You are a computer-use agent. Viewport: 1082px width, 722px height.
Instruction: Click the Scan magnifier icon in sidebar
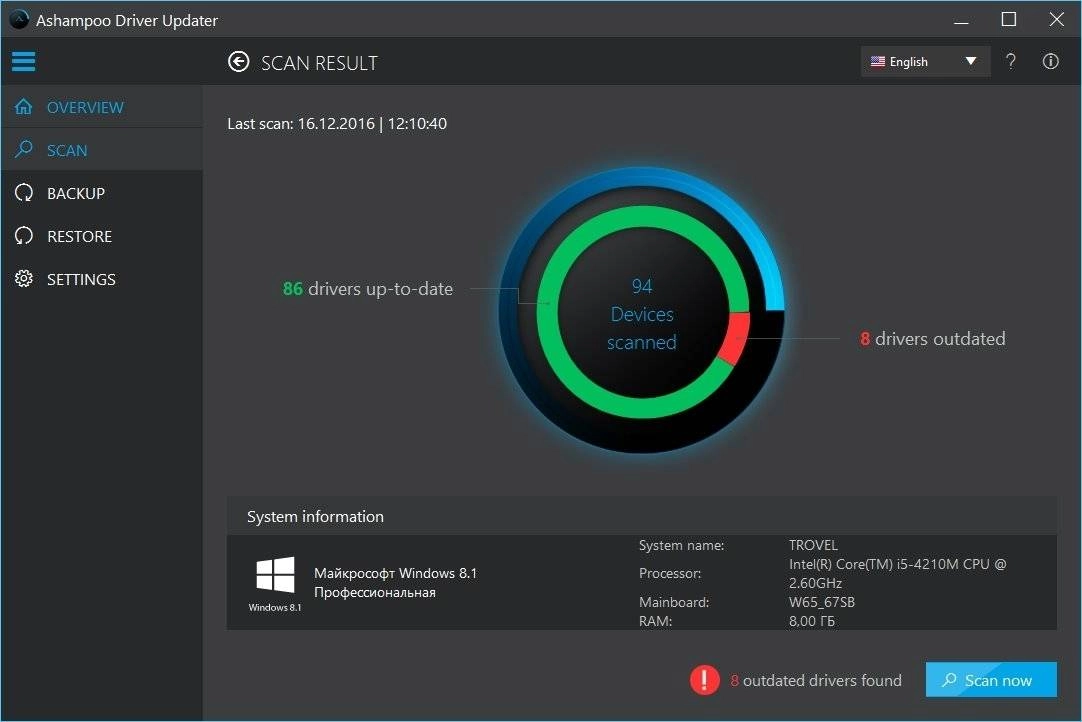(23, 149)
